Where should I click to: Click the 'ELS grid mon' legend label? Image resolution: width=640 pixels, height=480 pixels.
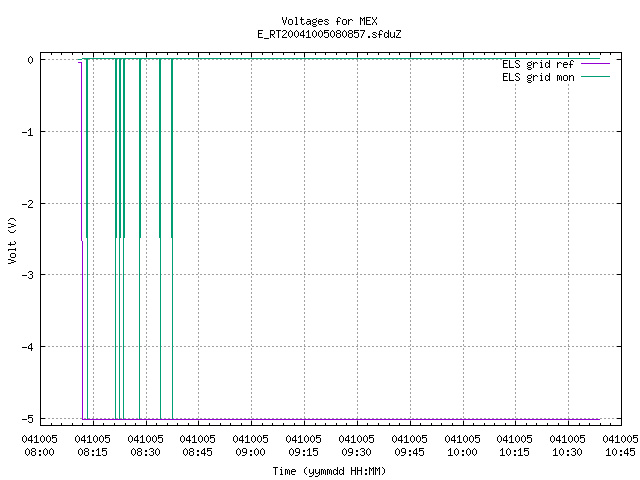(538, 77)
